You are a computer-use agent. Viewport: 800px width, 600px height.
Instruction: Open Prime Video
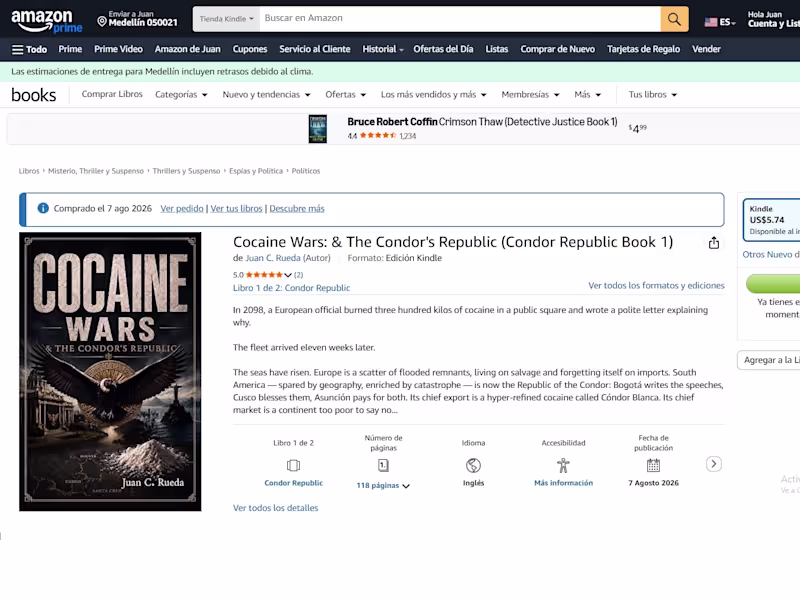click(x=118, y=49)
